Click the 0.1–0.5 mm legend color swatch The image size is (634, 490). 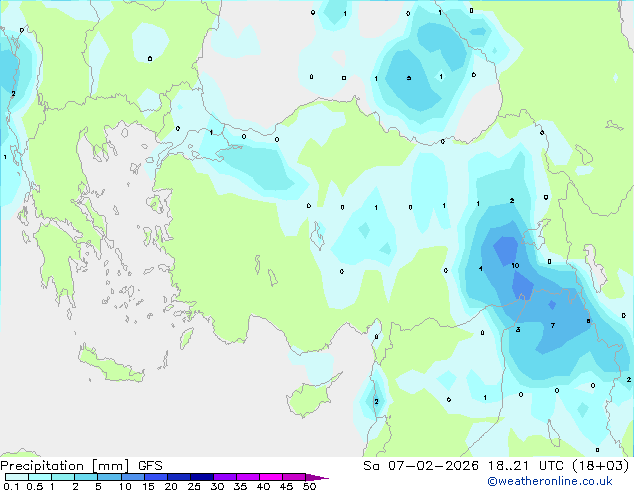tap(17, 477)
